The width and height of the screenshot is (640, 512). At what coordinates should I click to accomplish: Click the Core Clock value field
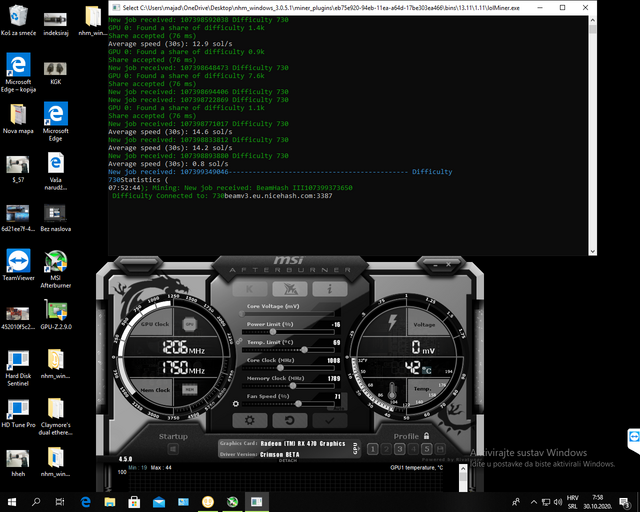tap(333, 361)
